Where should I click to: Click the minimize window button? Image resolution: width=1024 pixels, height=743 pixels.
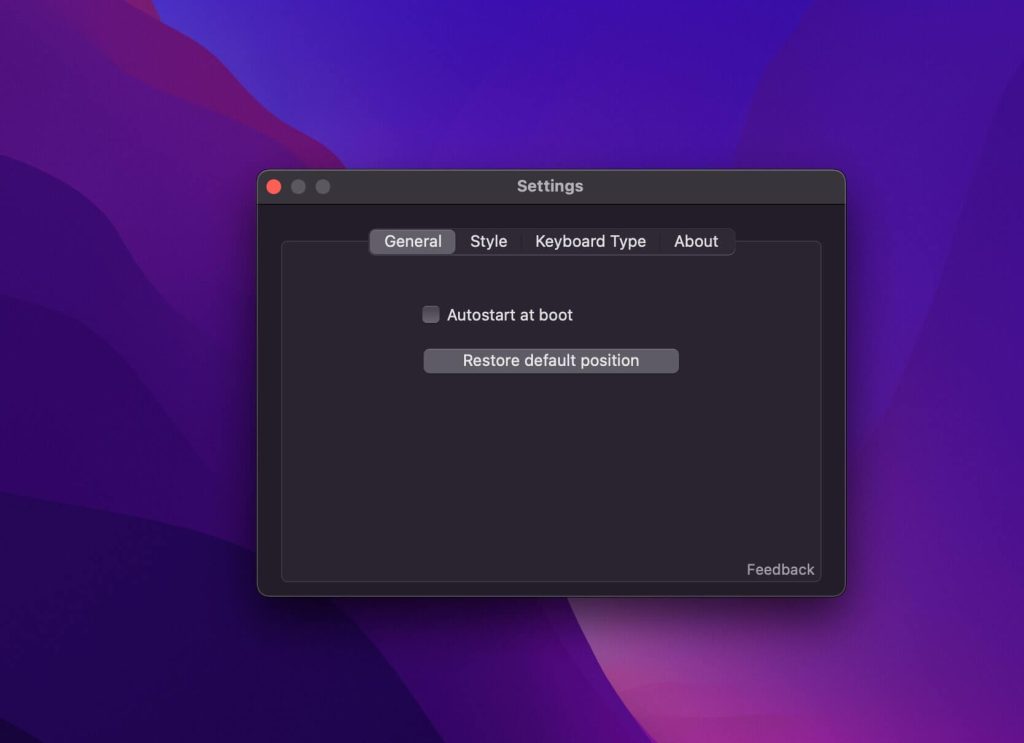(298, 186)
